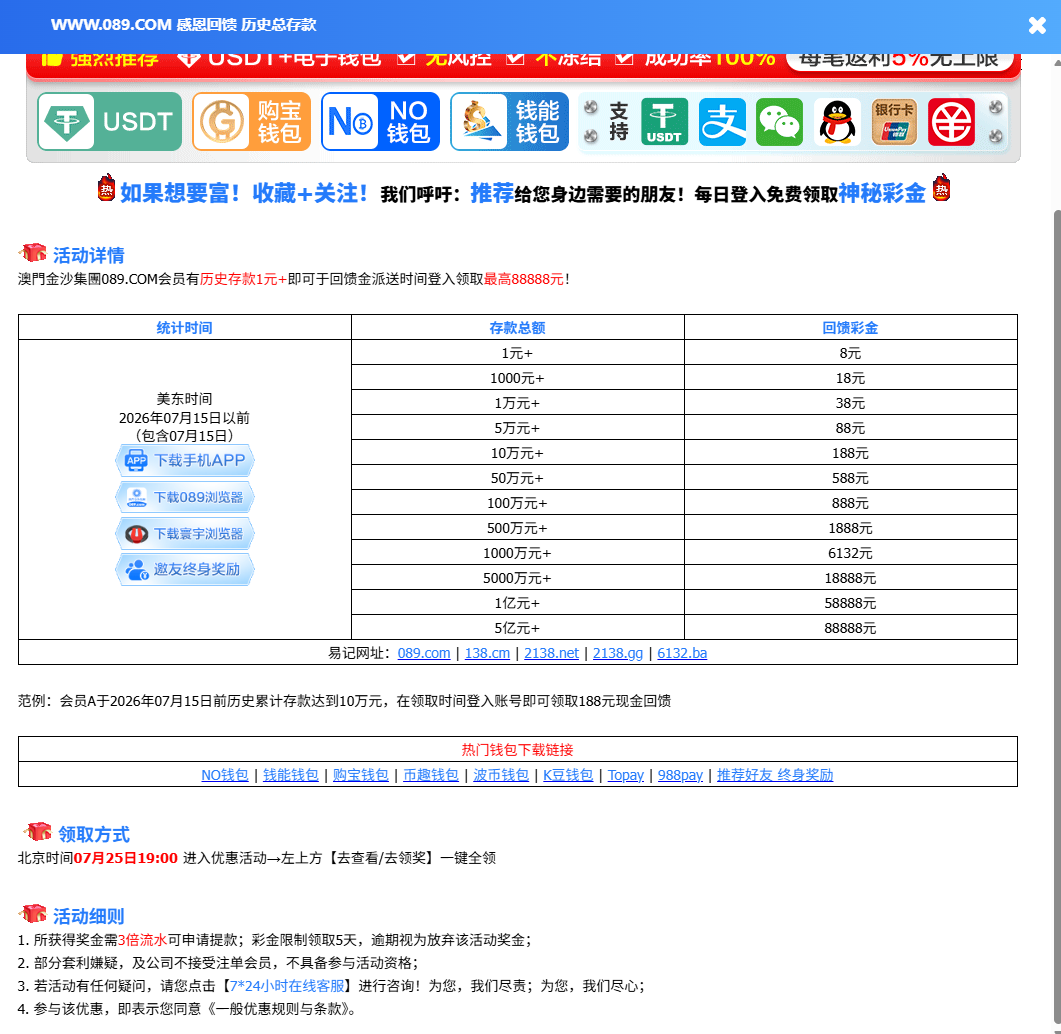Click the Alipay payment icon
The height and width of the screenshot is (1034, 1061).
point(722,122)
